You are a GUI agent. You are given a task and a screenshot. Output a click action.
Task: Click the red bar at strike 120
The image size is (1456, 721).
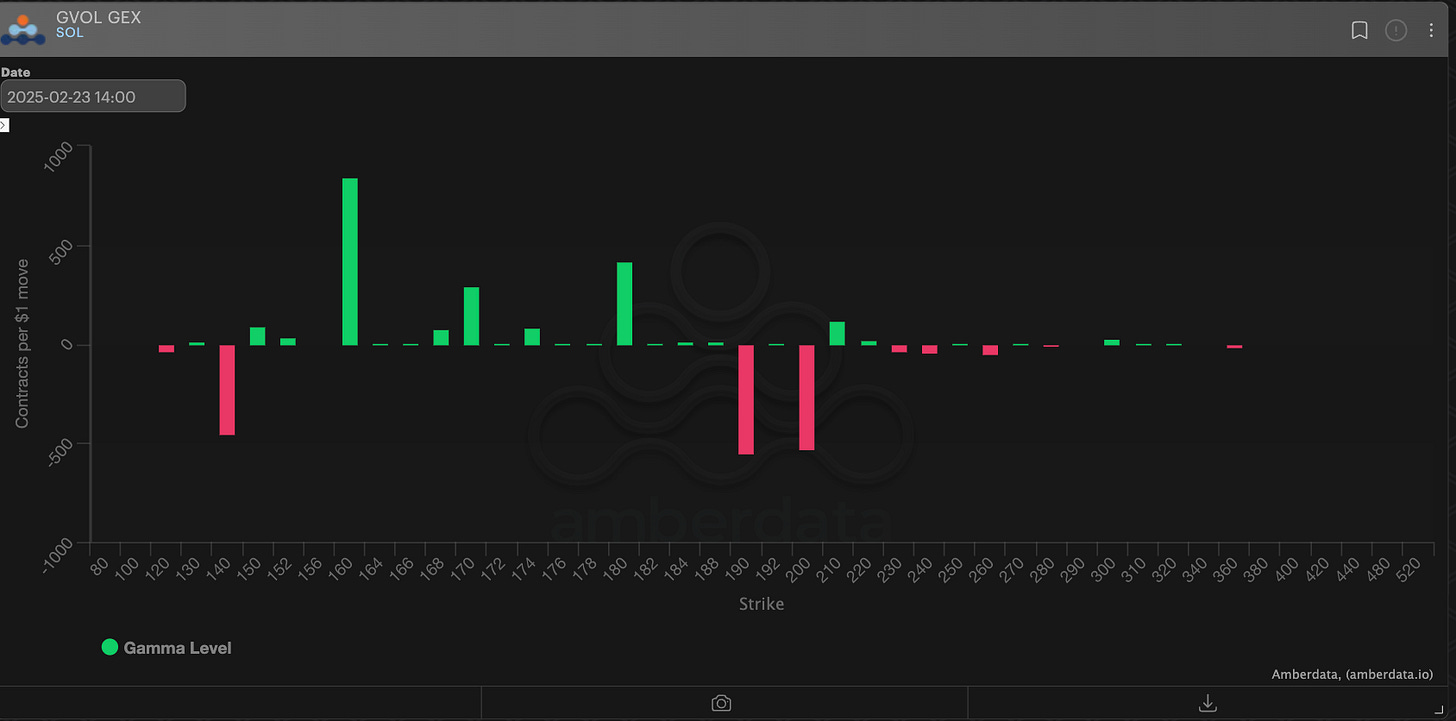coord(166,349)
